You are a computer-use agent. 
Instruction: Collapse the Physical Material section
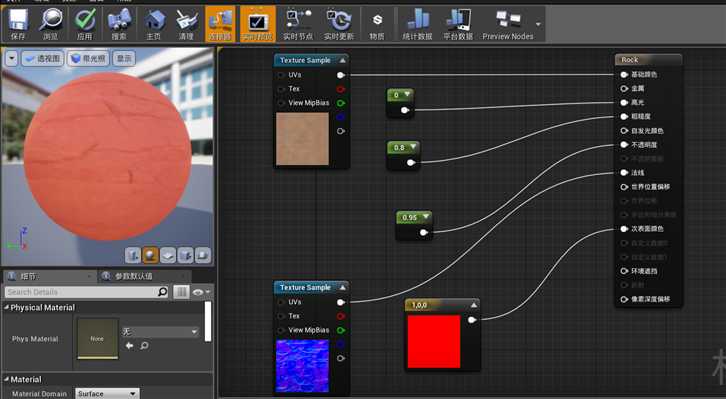[x=6, y=307]
